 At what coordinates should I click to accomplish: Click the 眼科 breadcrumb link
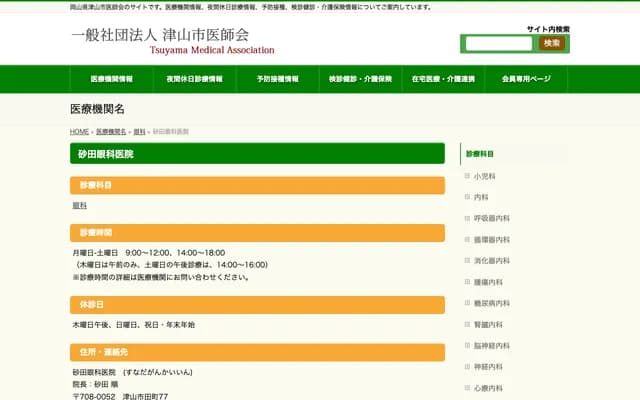click(139, 132)
